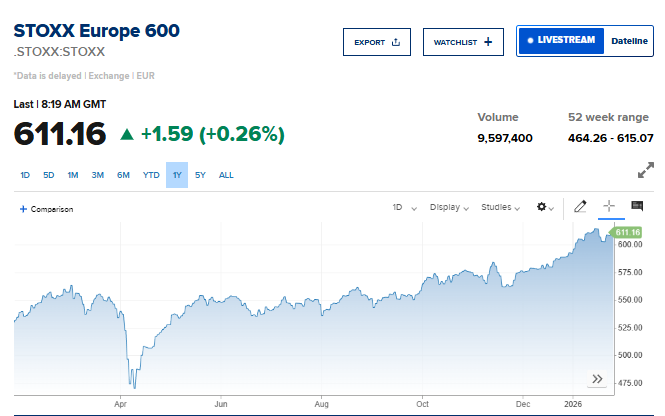
Task: Choose the 1M time range
Action: [73, 175]
